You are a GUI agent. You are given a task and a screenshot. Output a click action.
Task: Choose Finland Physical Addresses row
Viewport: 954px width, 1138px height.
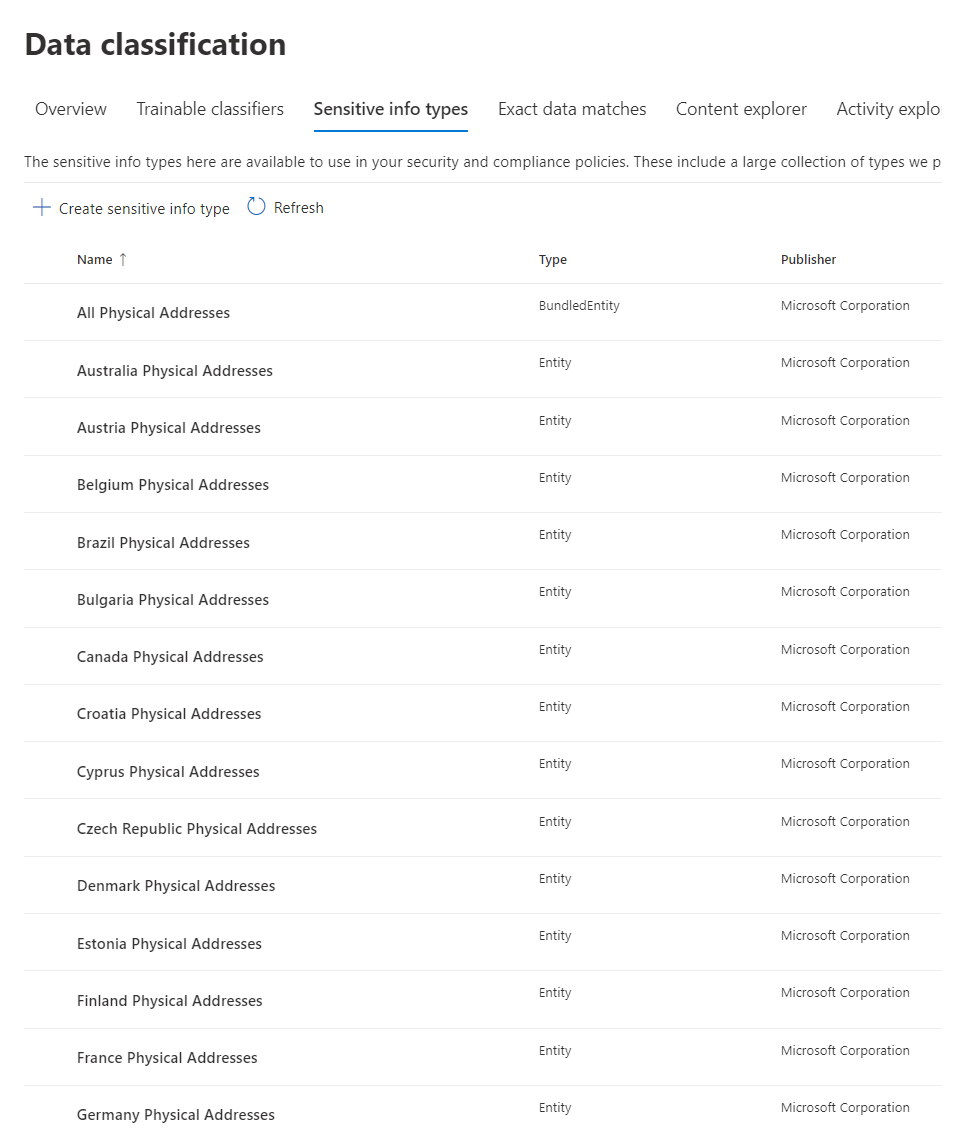click(170, 1001)
